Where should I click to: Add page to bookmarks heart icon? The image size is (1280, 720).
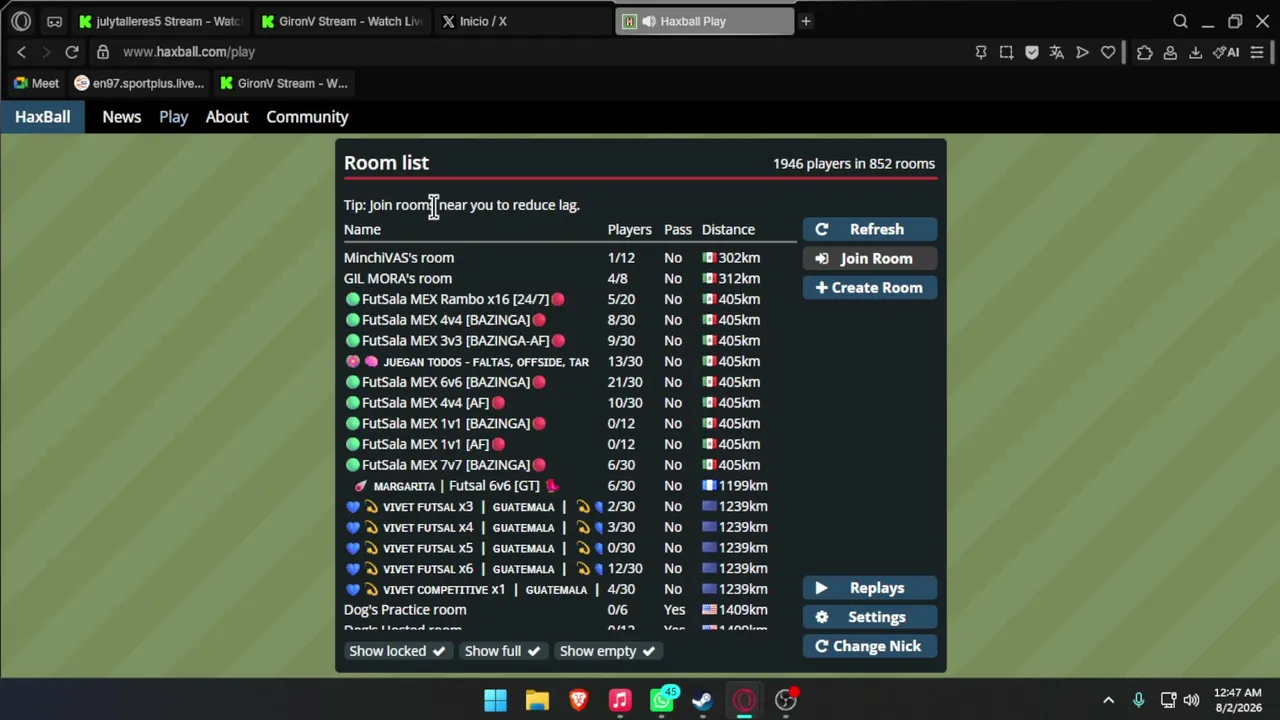[x=1108, y=52]
